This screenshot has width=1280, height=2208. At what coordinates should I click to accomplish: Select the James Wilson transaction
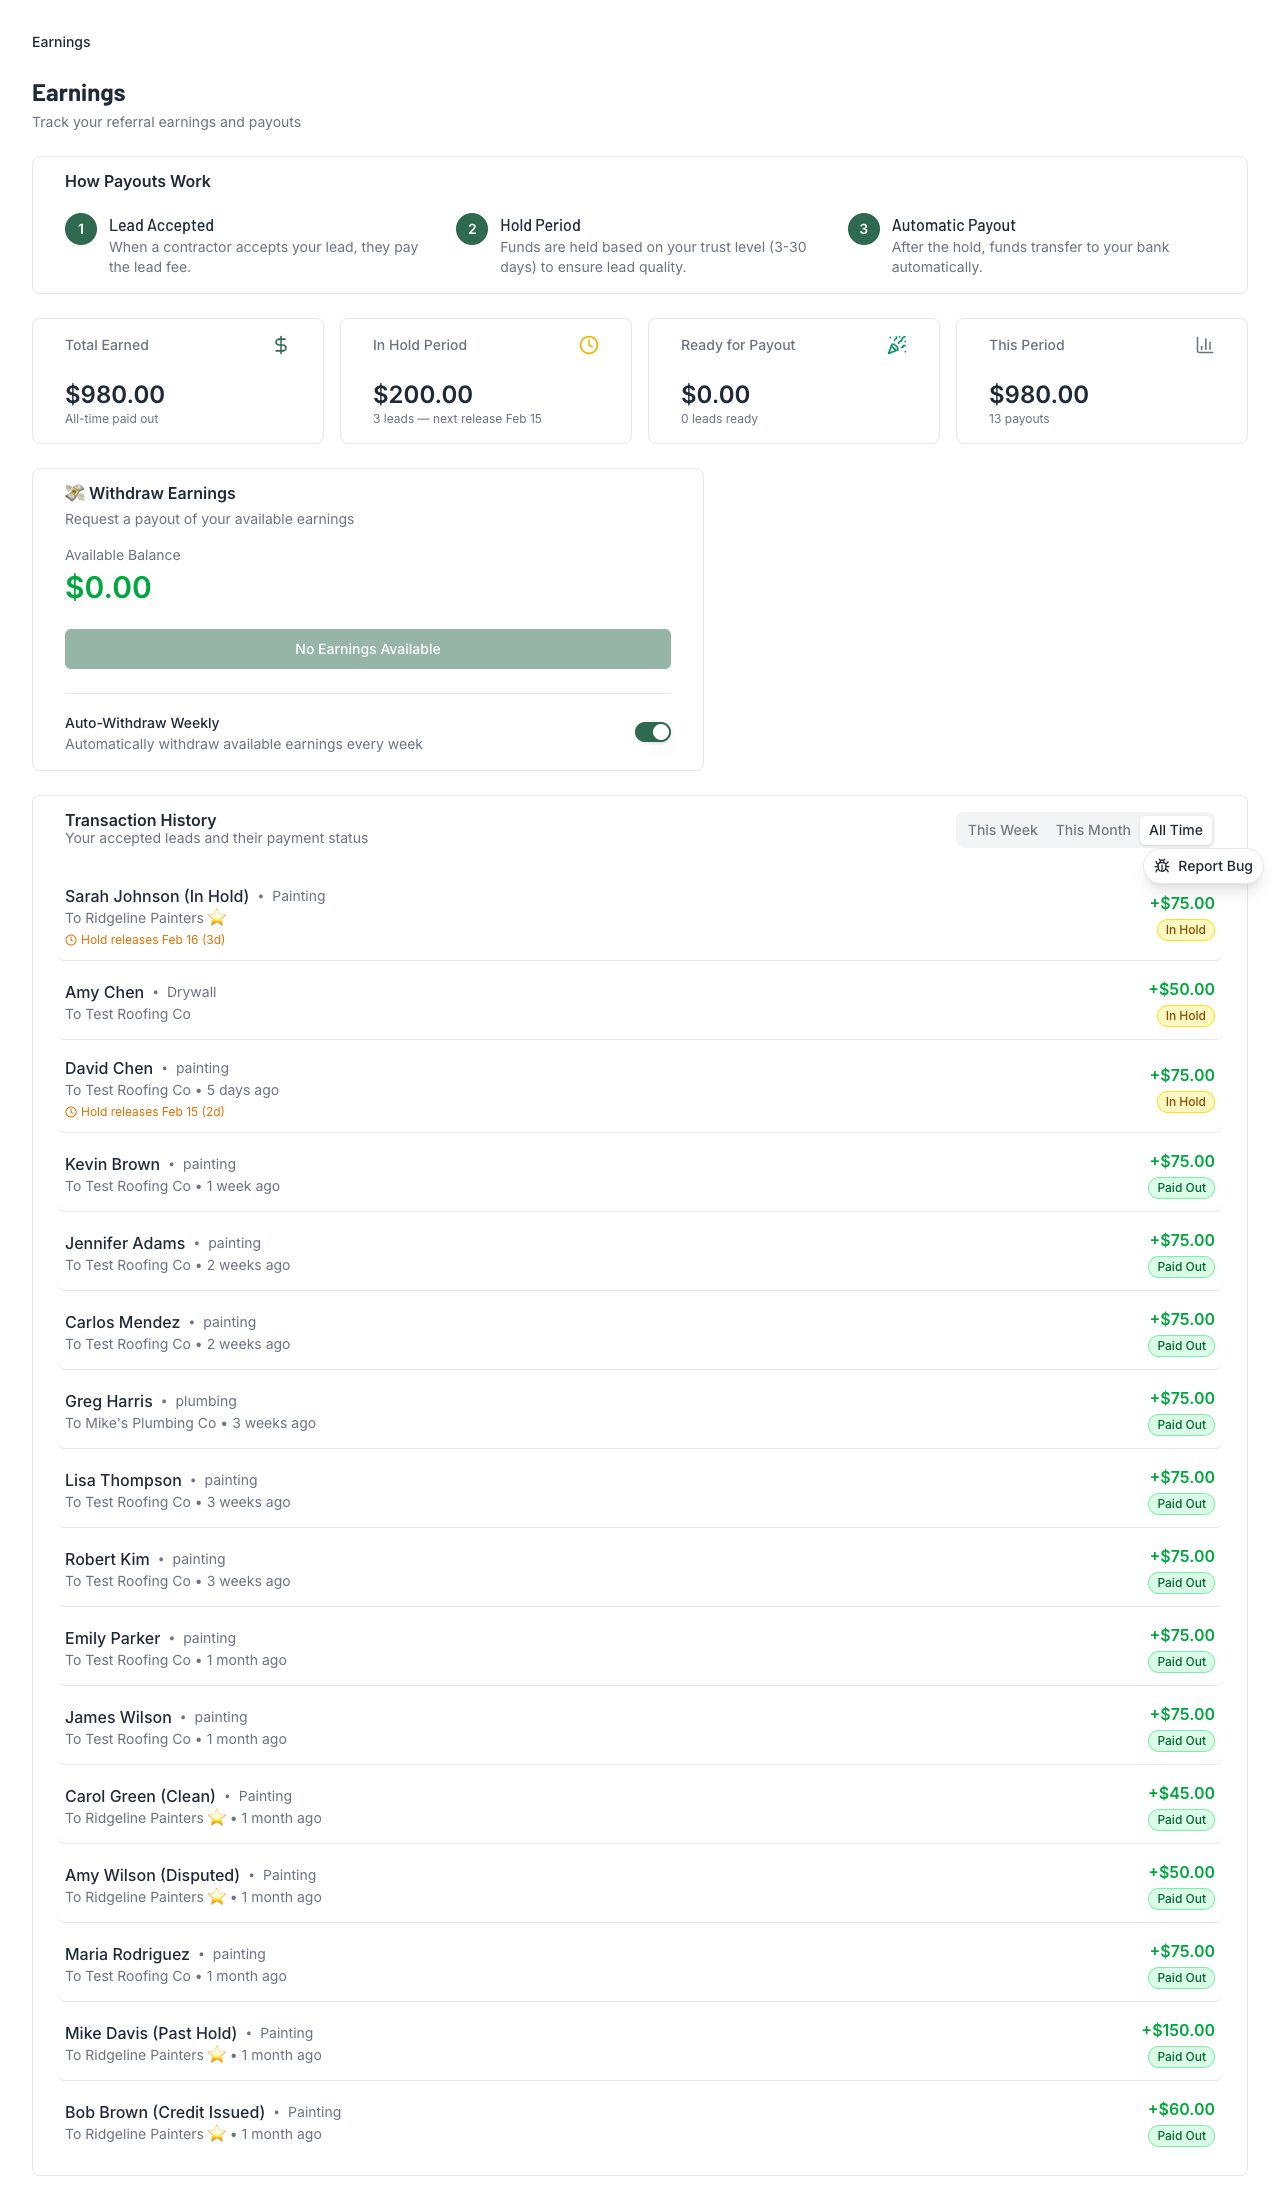click(640, 1727)
